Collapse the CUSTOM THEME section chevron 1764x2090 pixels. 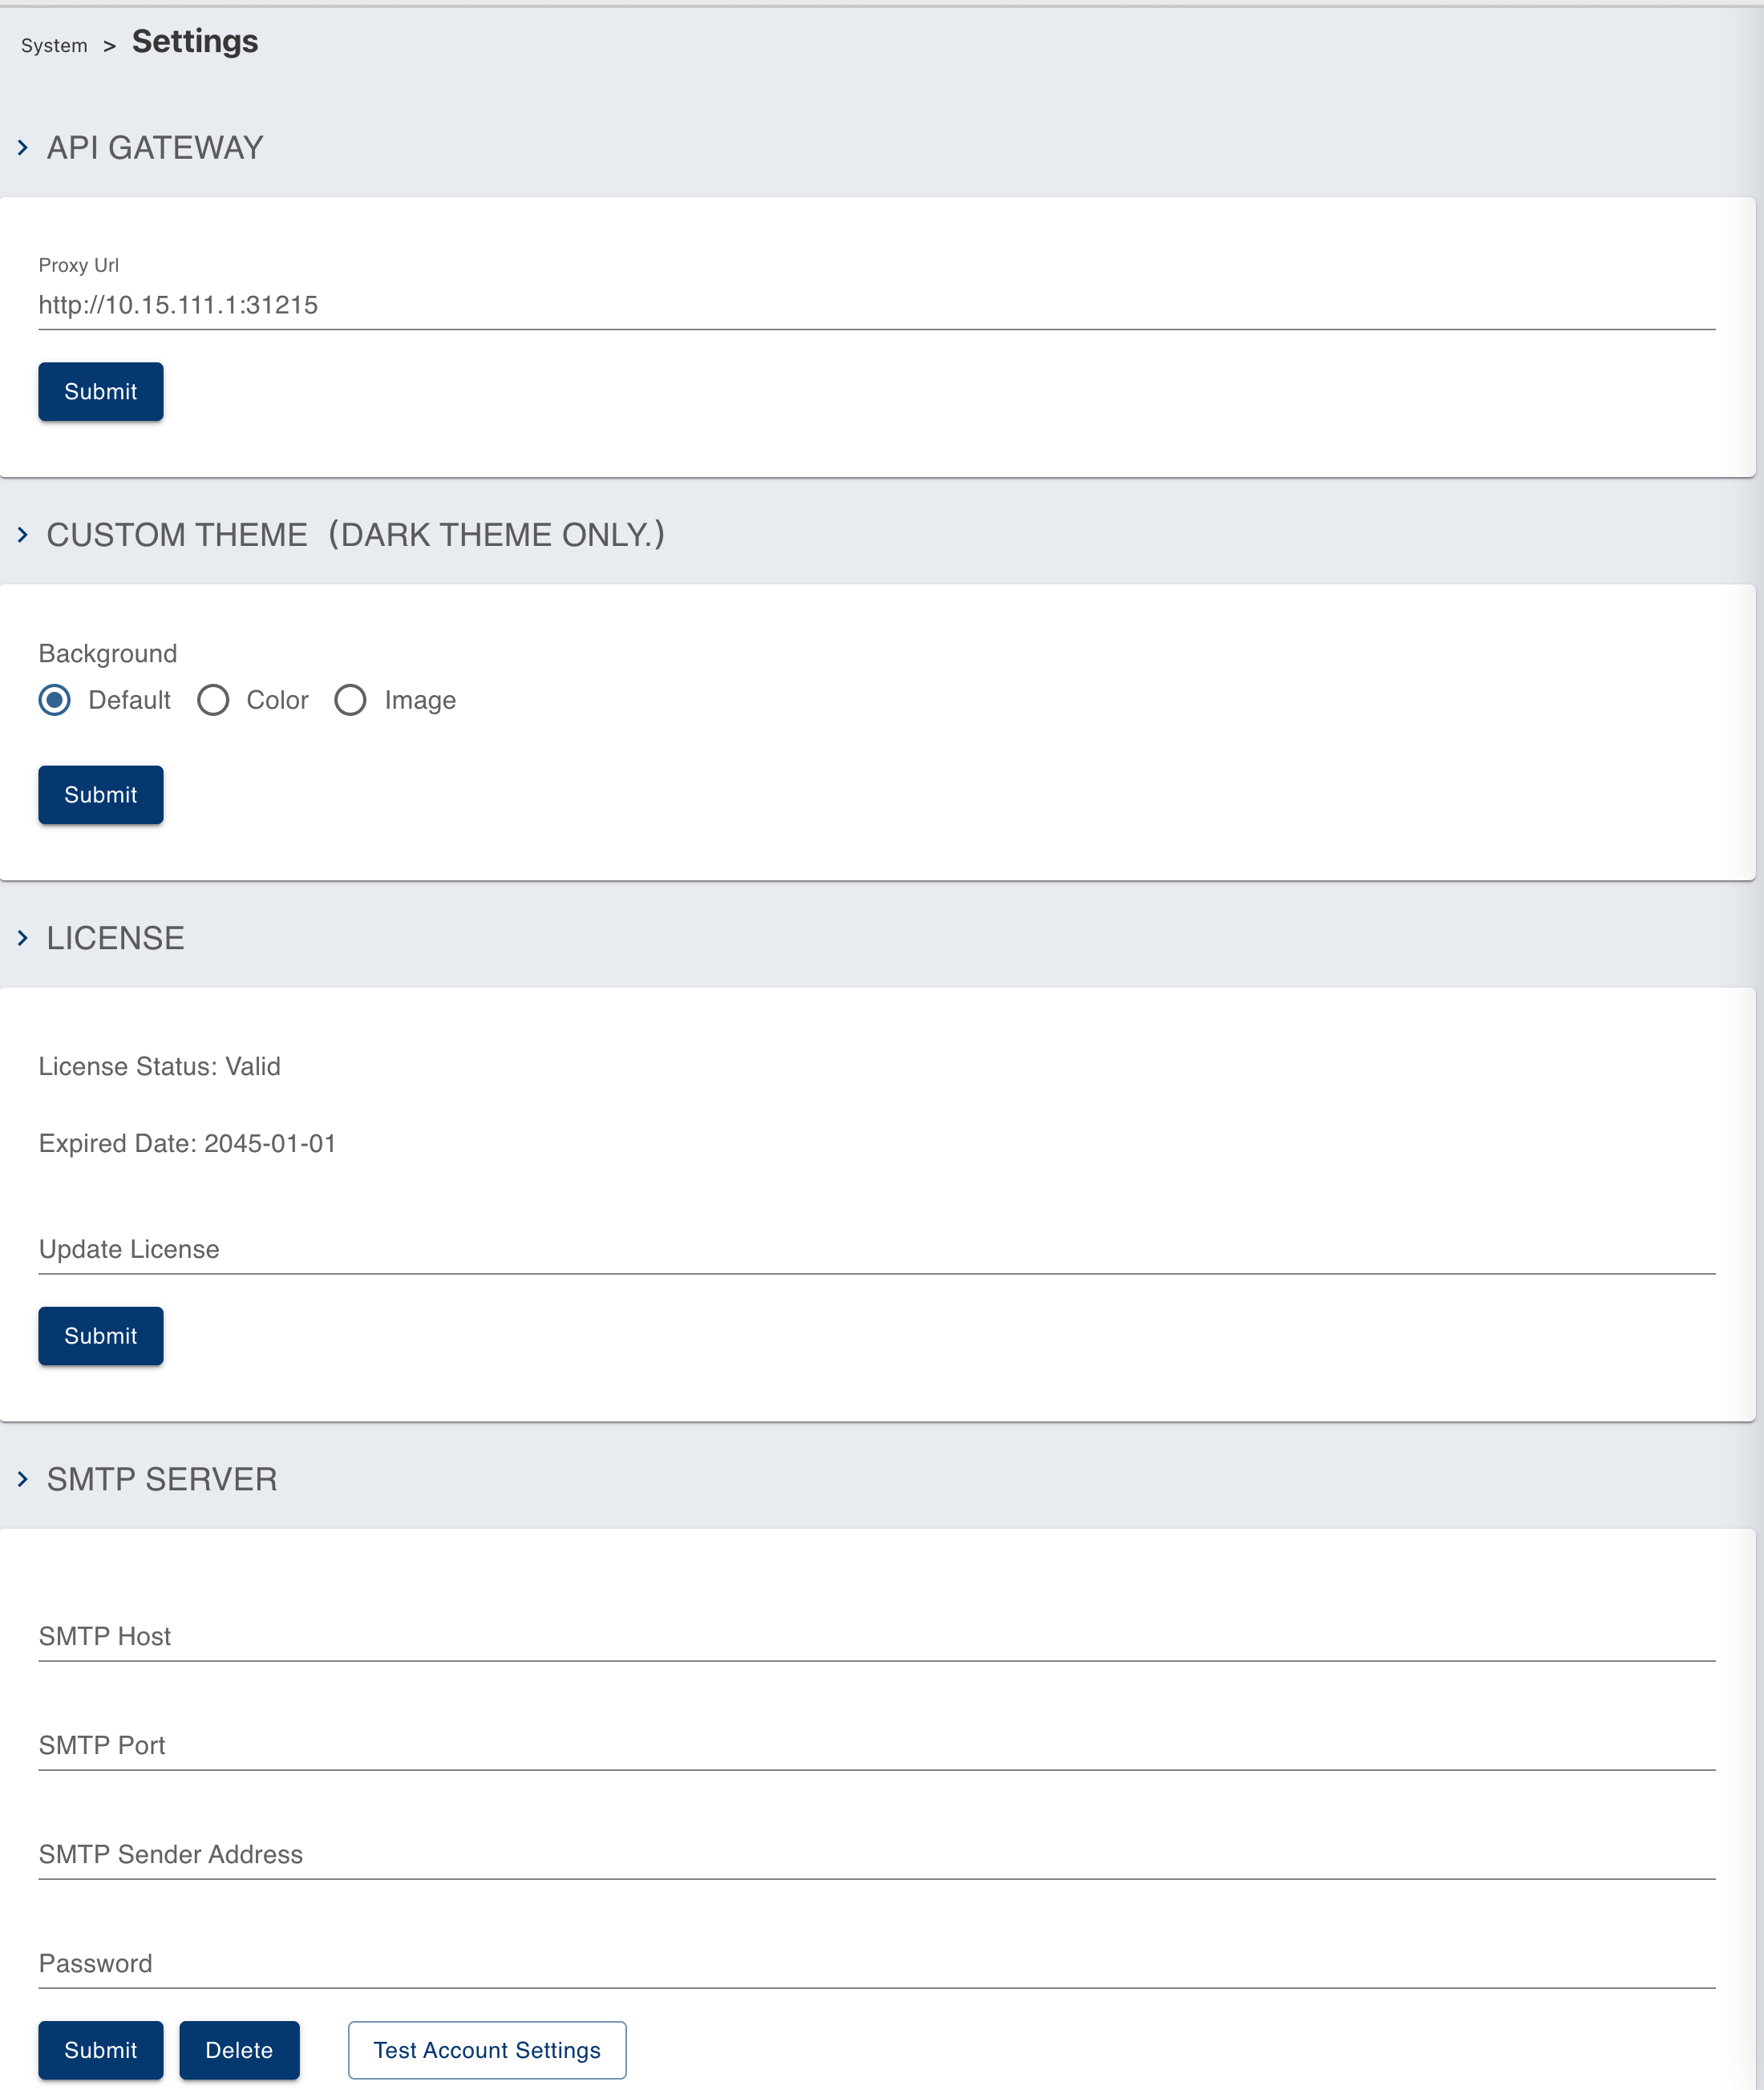[x=23, y=535]
